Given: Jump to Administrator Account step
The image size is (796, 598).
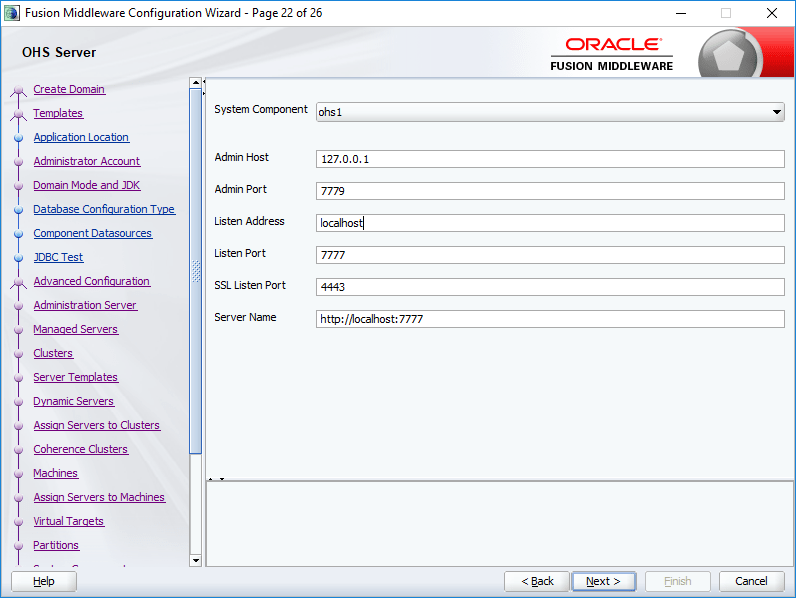Looking at the screenshot, I should [x=87, y=161].
